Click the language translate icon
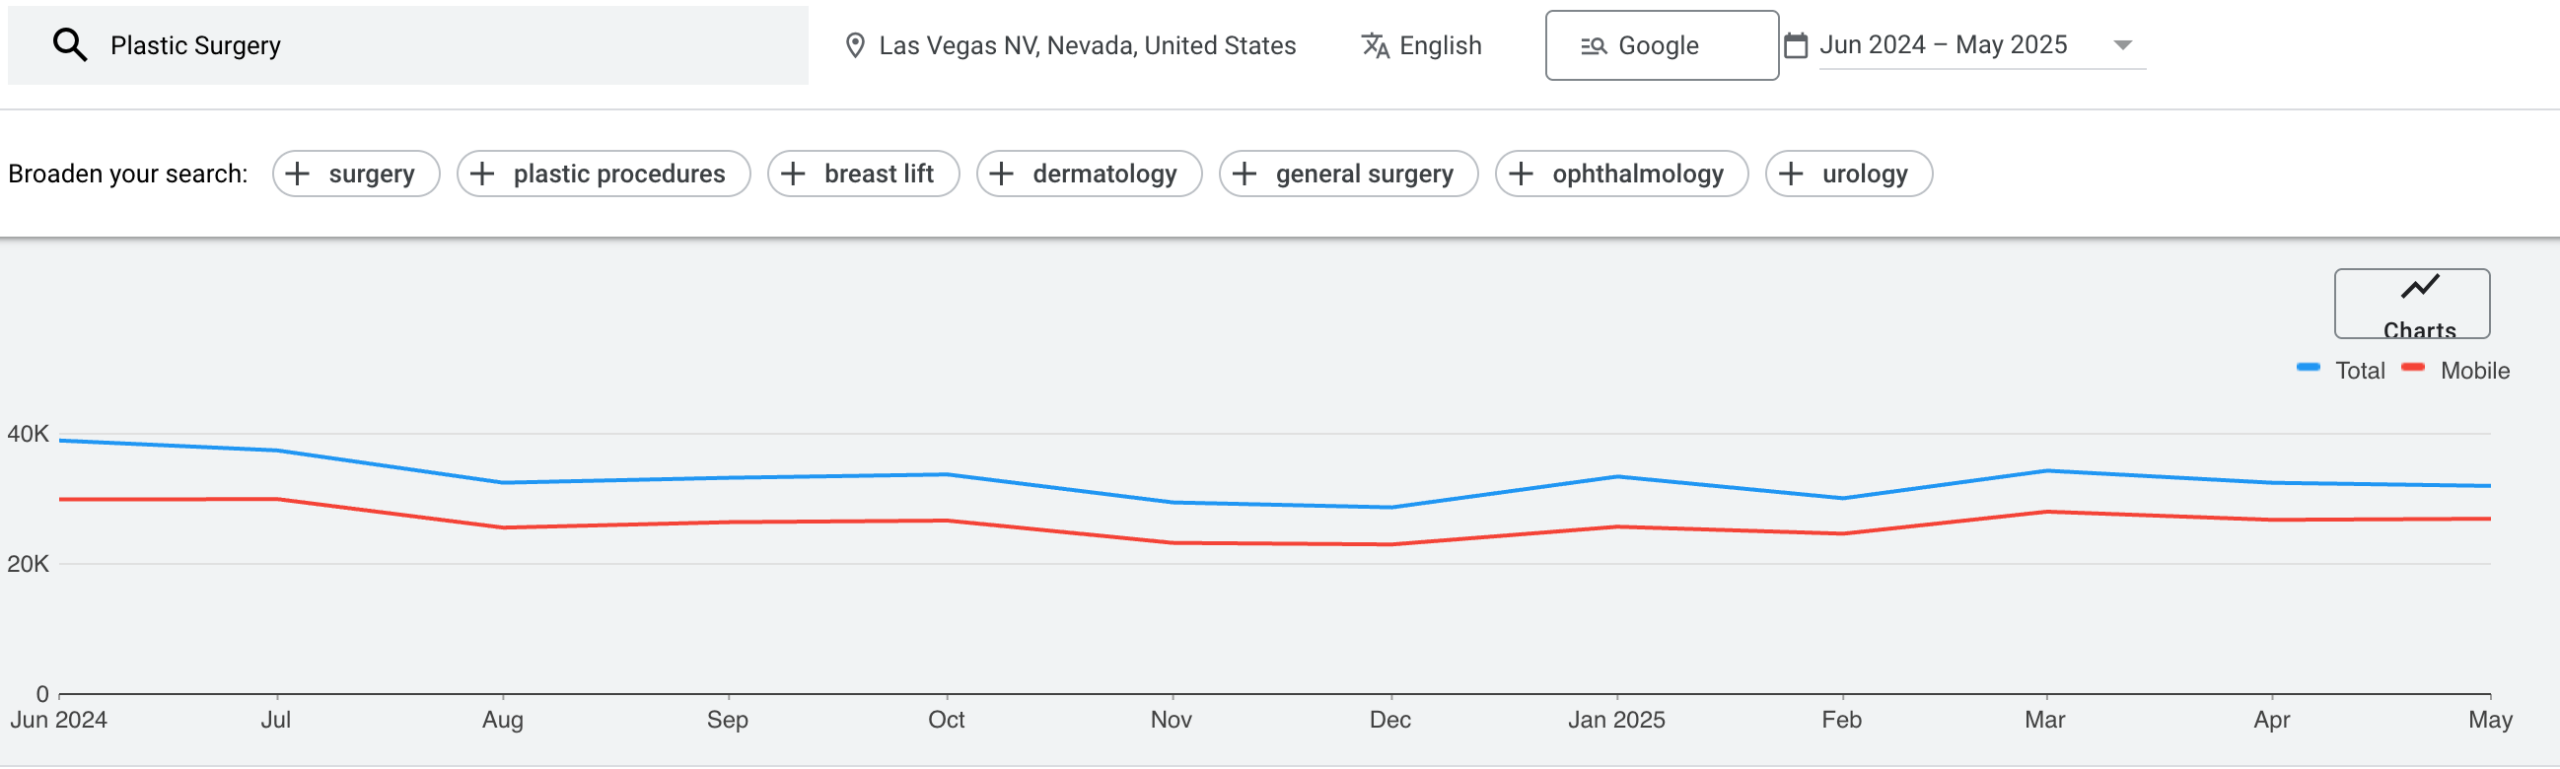The image size is (2560, 769). pos(1375,46)
